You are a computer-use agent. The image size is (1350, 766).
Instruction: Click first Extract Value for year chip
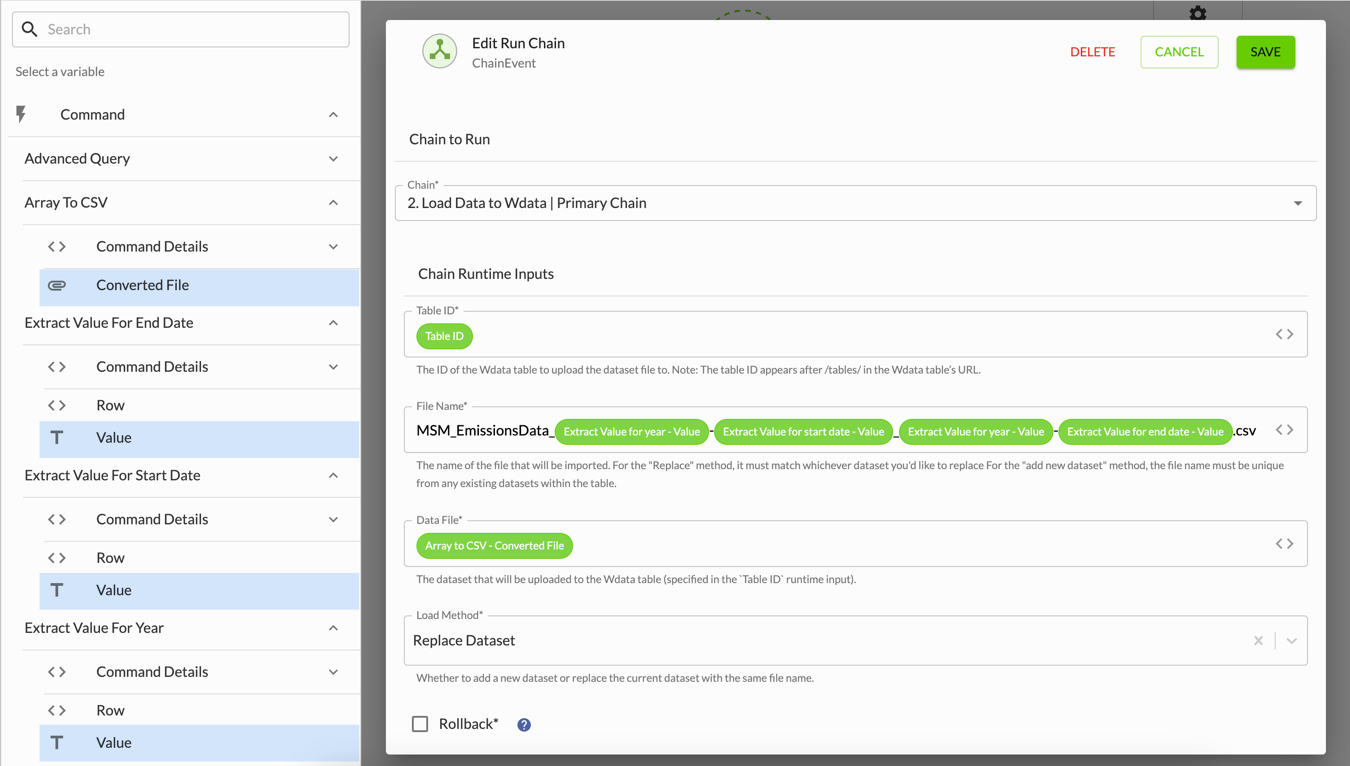(631, 432)
